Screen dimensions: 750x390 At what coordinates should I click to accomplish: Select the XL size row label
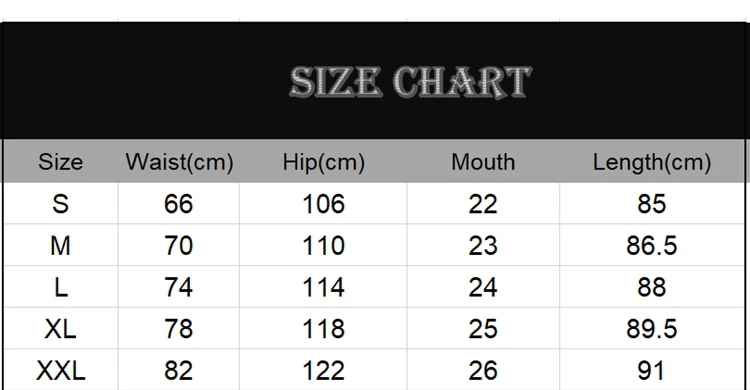[x=60, y=329]
